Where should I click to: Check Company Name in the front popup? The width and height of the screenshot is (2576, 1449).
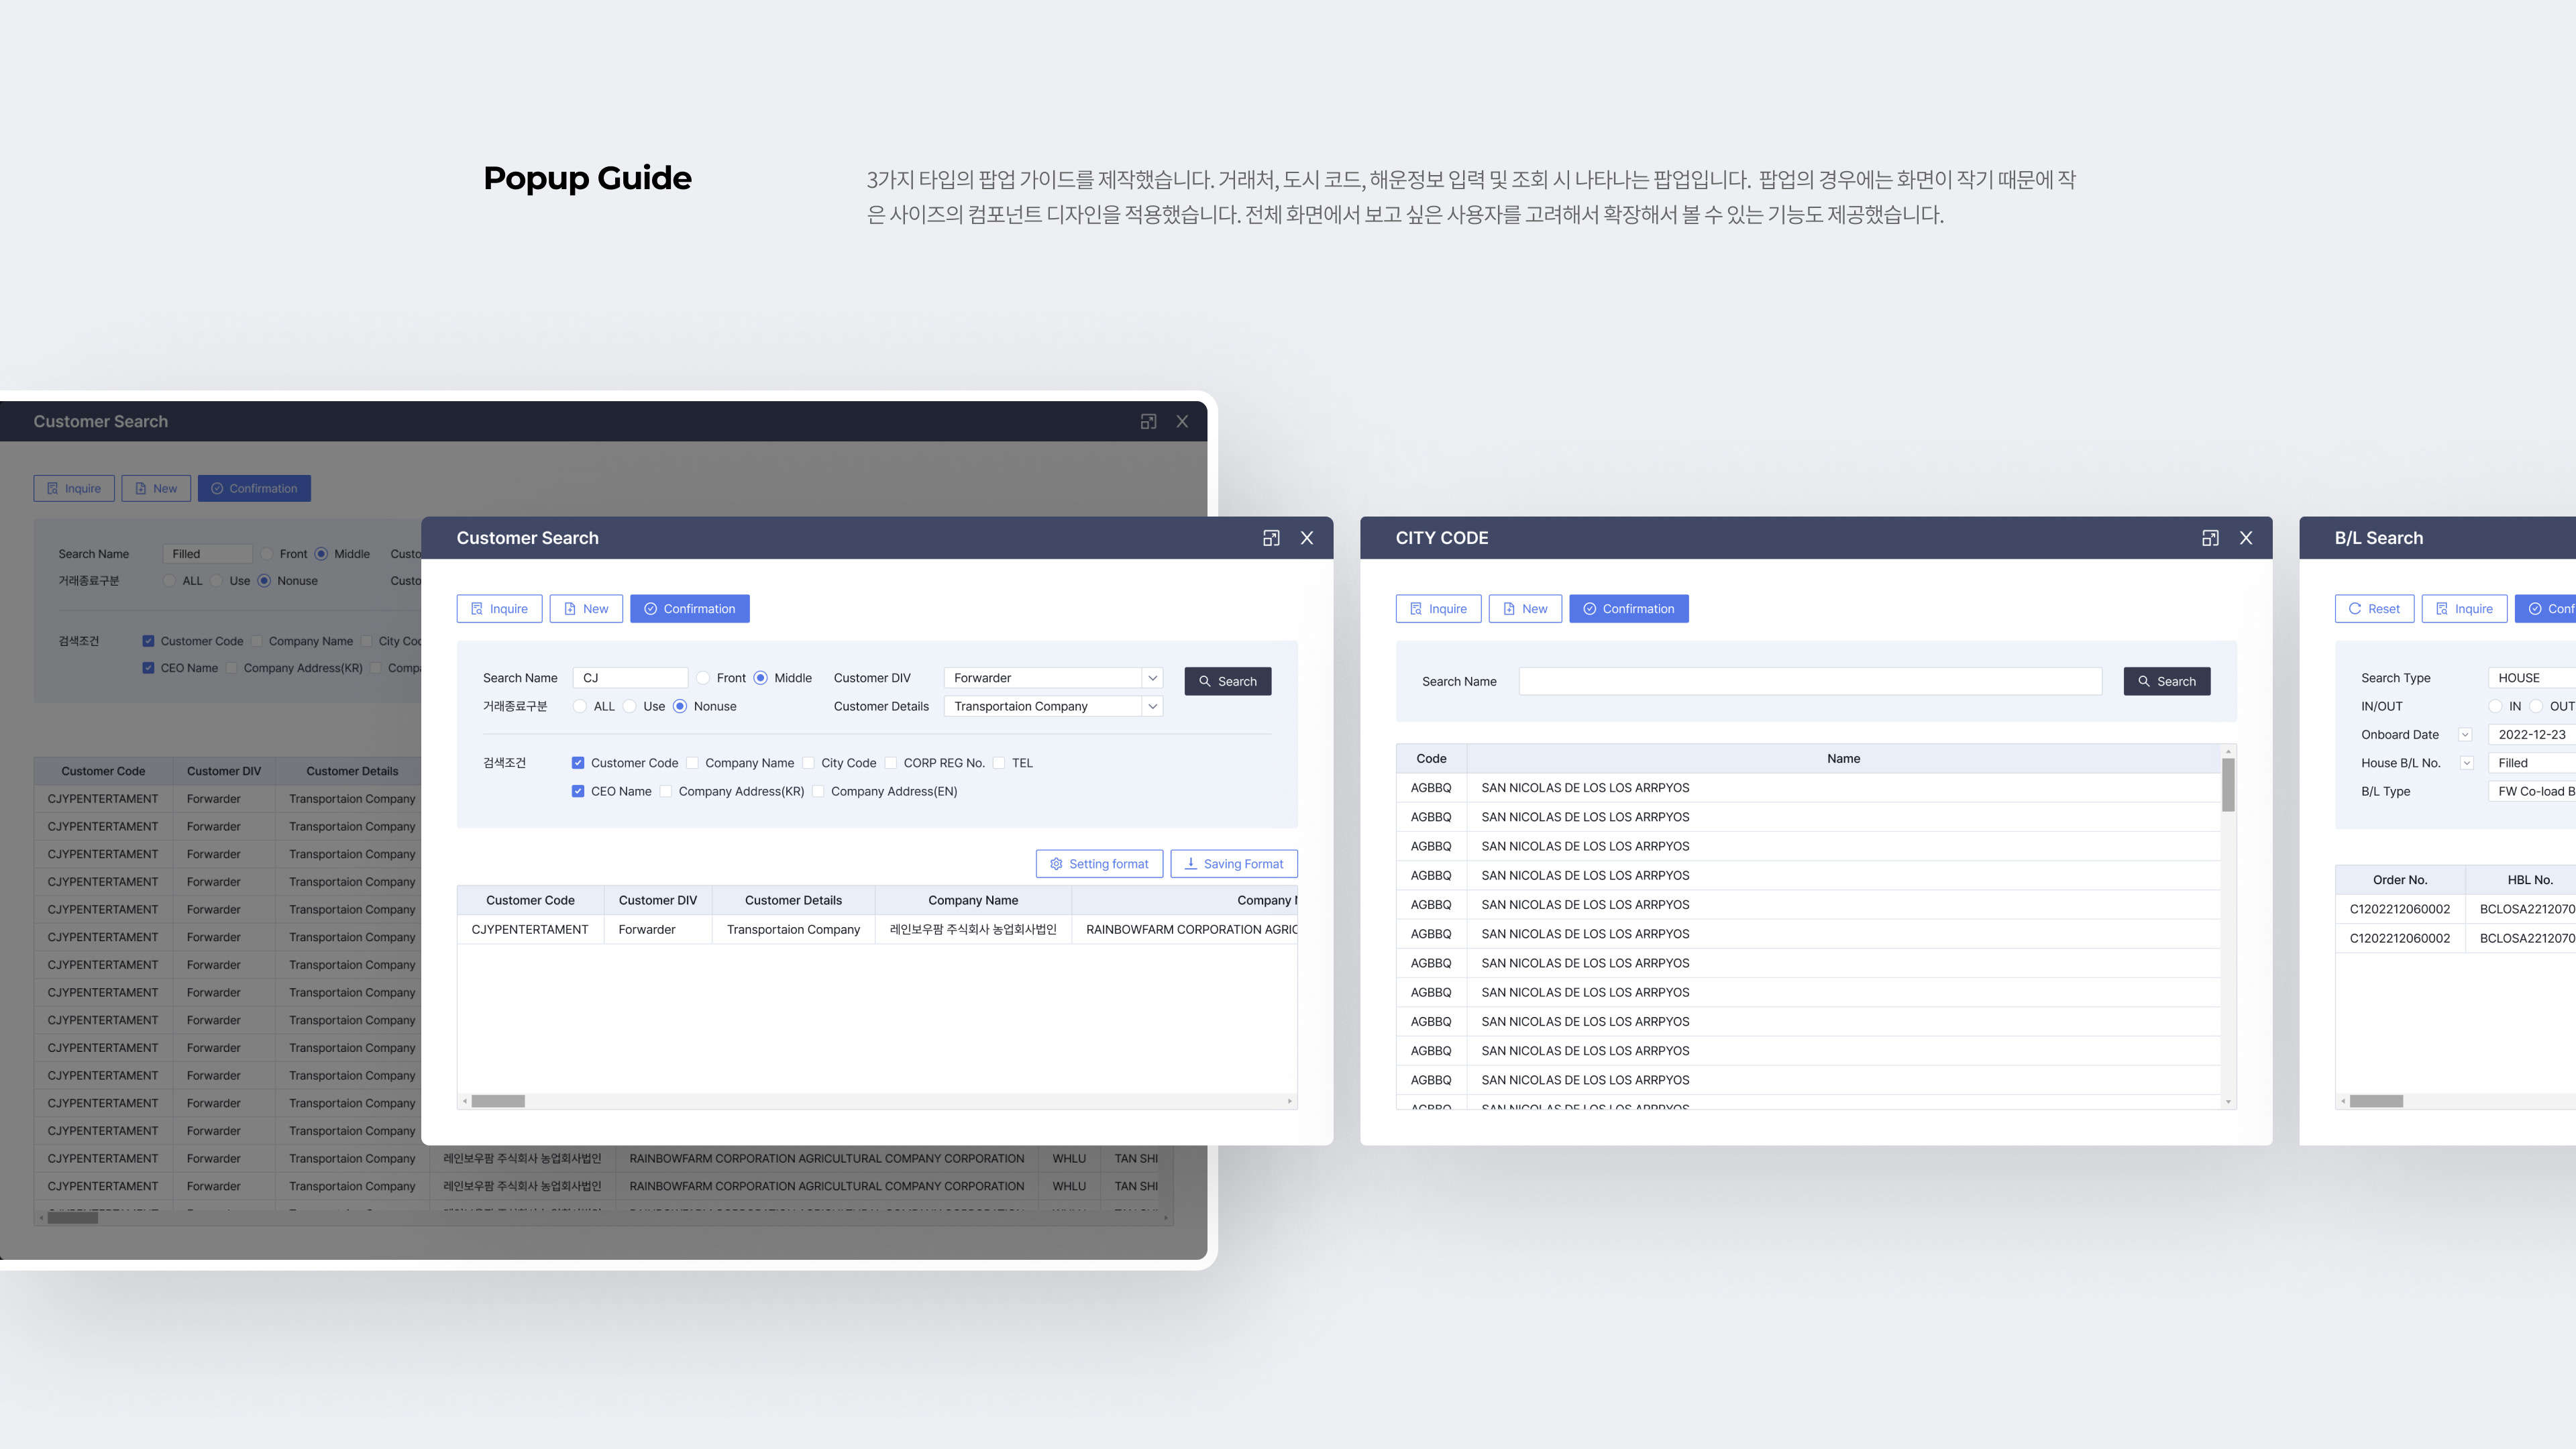(x=692, y=763)
